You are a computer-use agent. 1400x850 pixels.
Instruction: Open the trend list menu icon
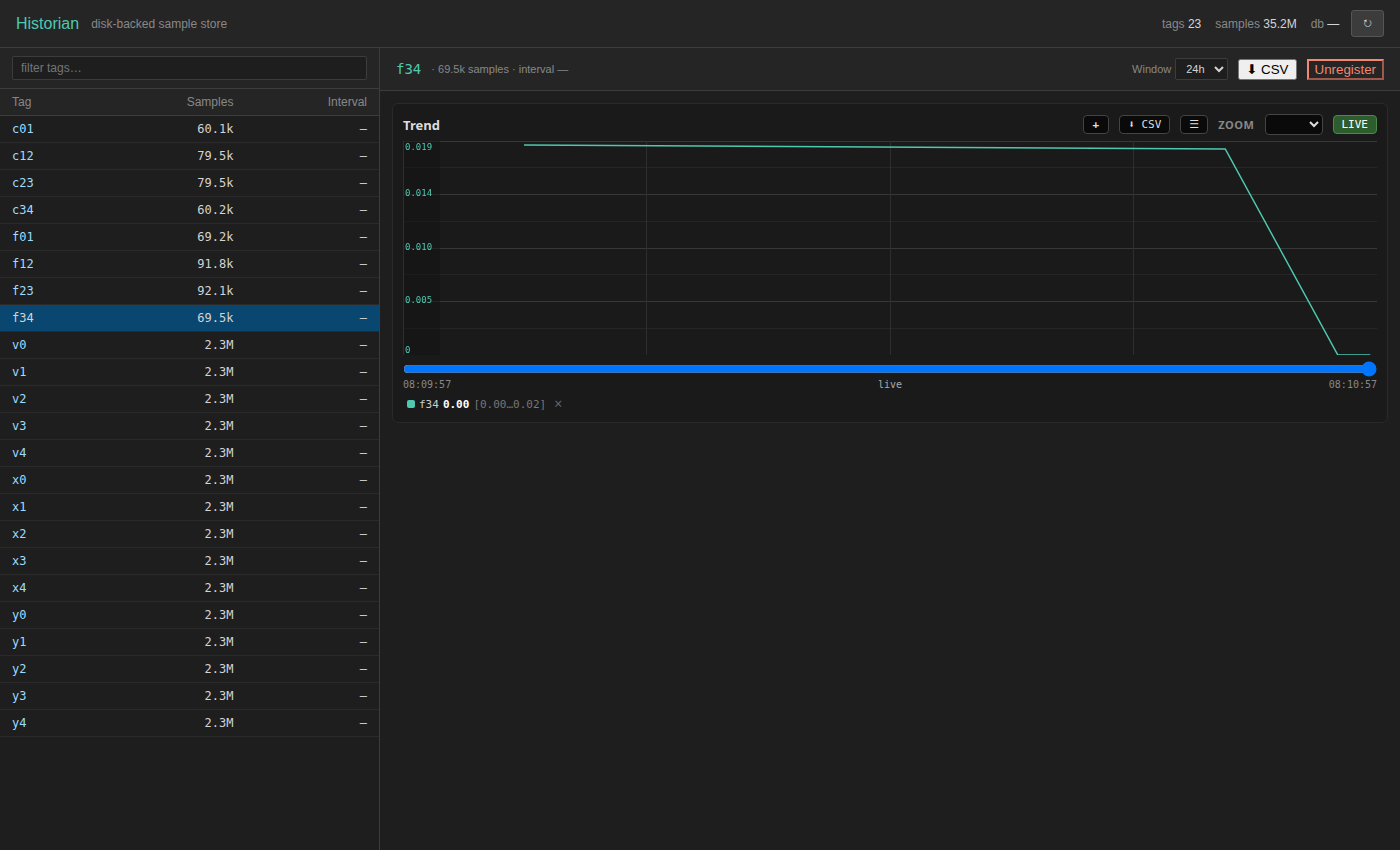click(x=1194, y=125)
